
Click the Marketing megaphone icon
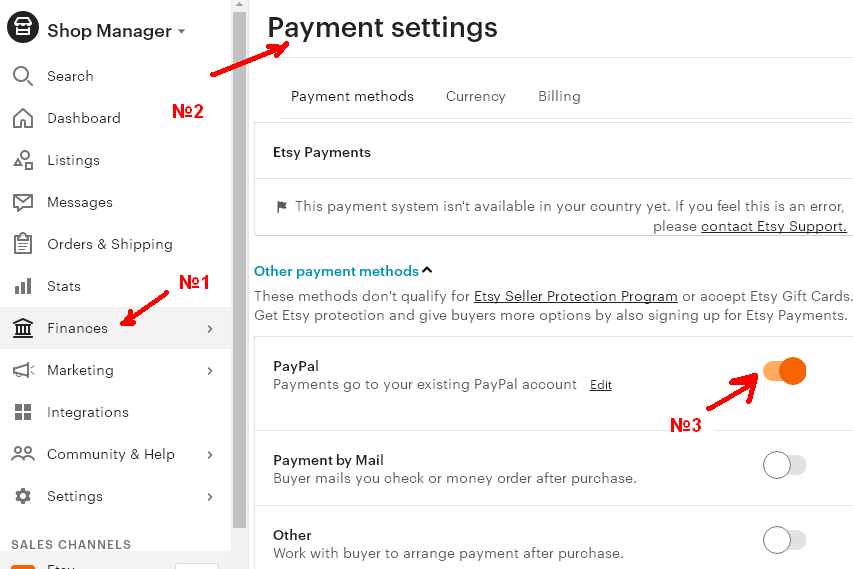click(x=23, y=370)
